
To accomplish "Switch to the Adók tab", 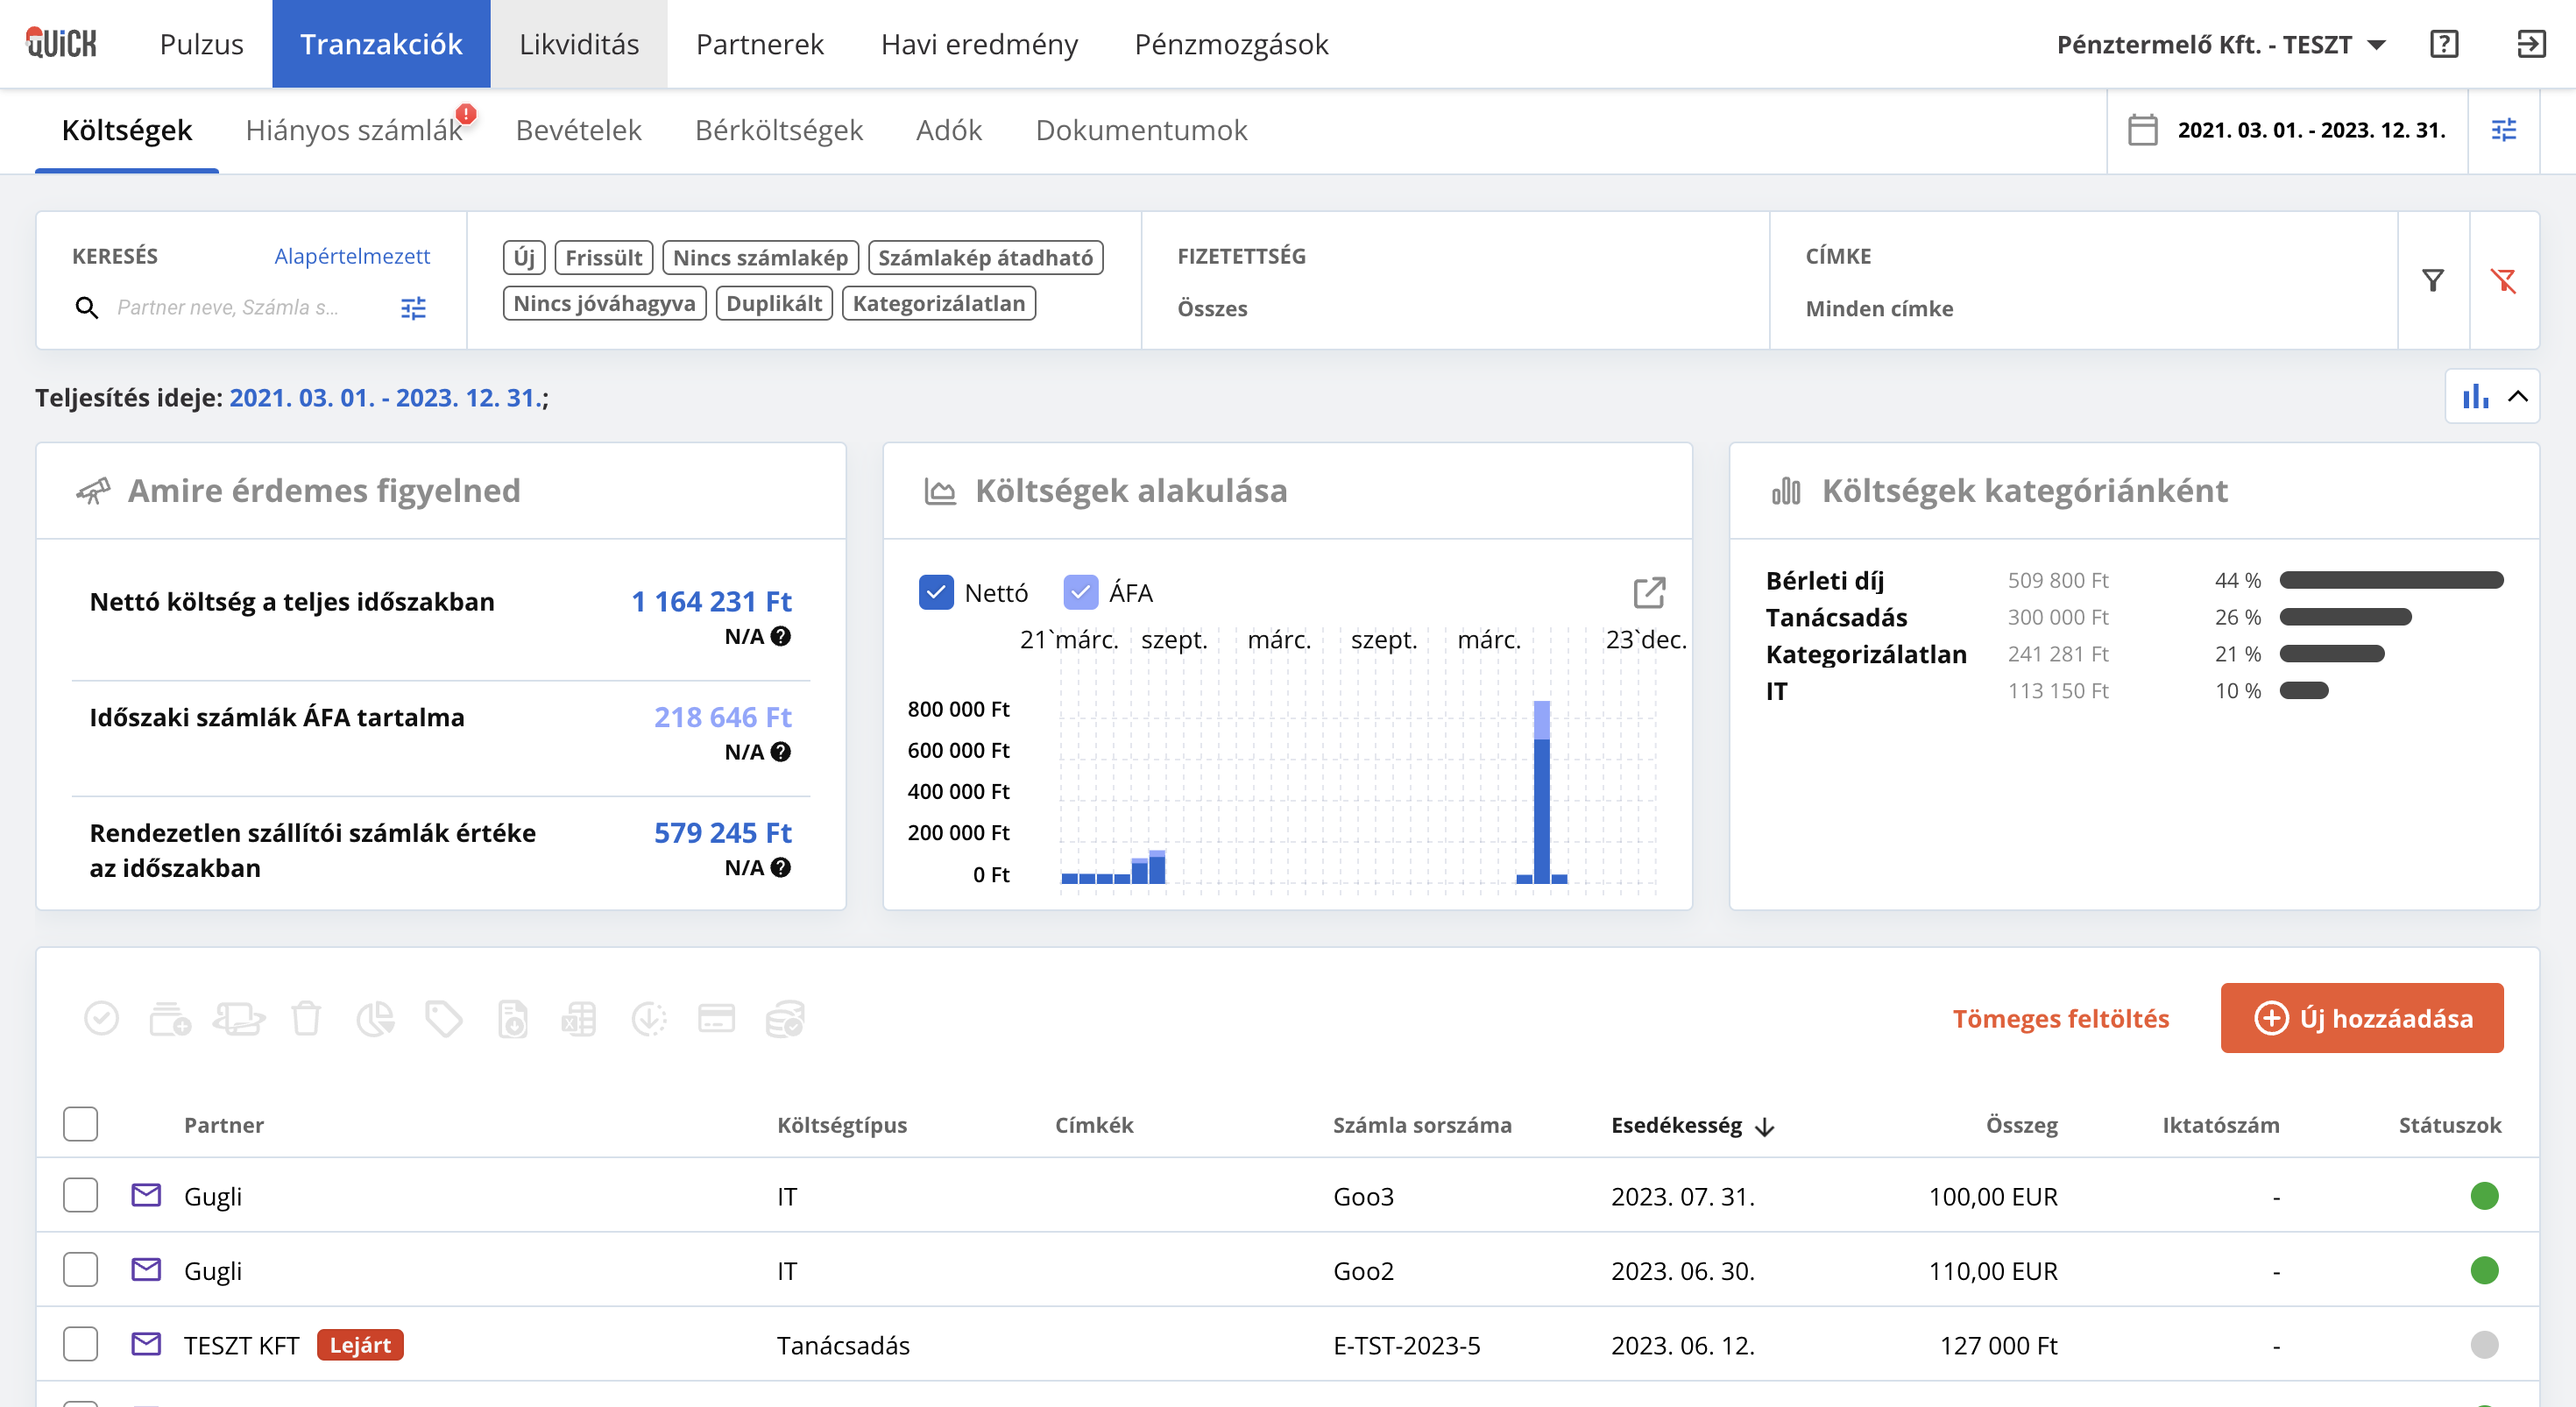I will pos(949,130).
